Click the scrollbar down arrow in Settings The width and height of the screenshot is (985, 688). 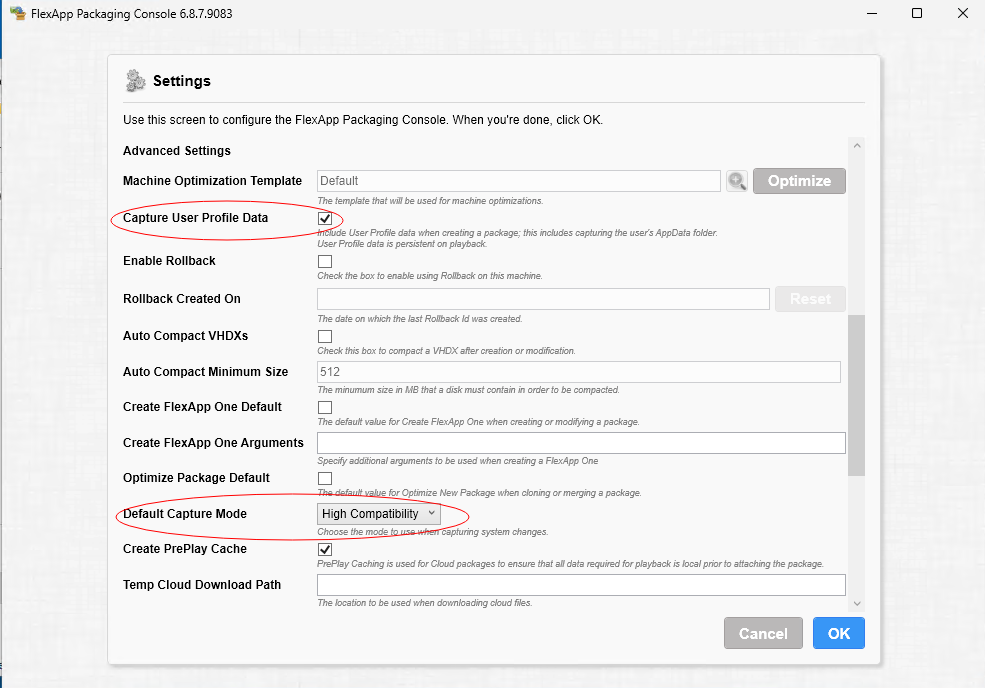(x=857, y=604)
